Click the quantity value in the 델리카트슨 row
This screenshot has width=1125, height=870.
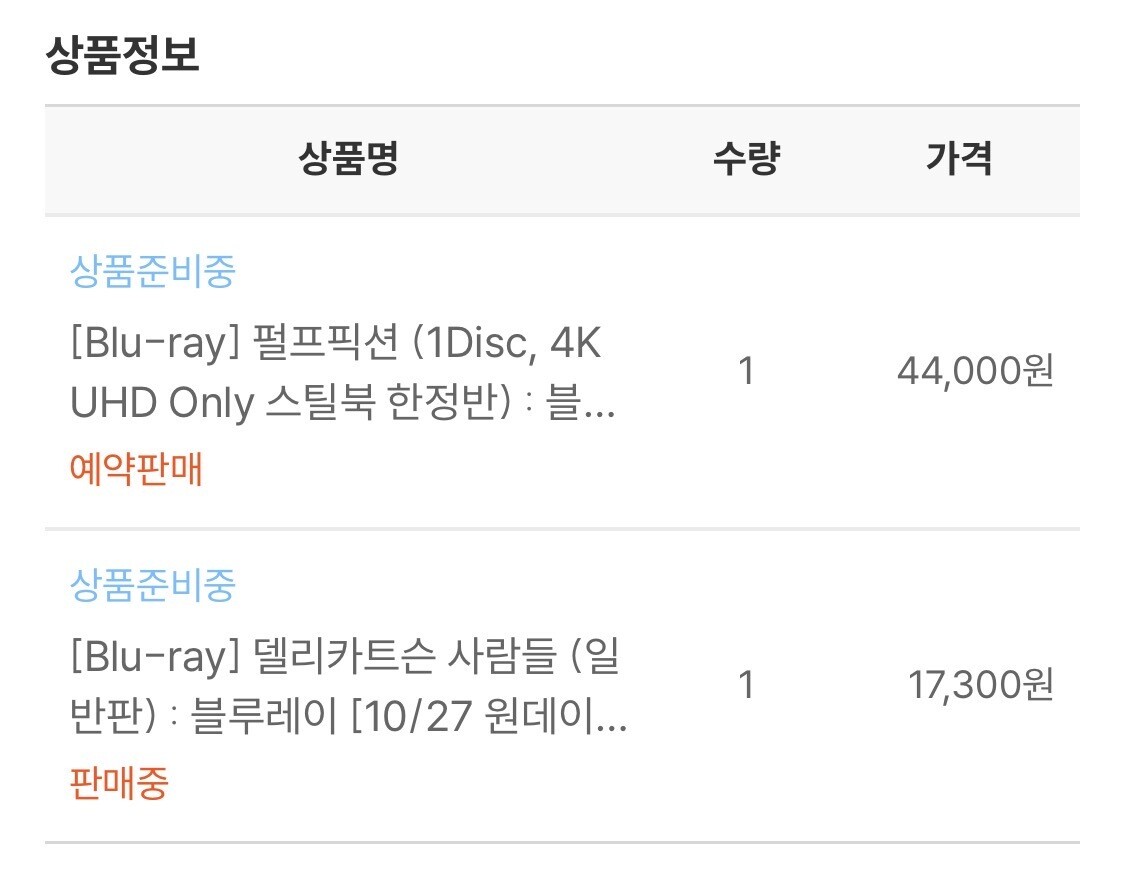pyautogui.click(x=745, y=686)
